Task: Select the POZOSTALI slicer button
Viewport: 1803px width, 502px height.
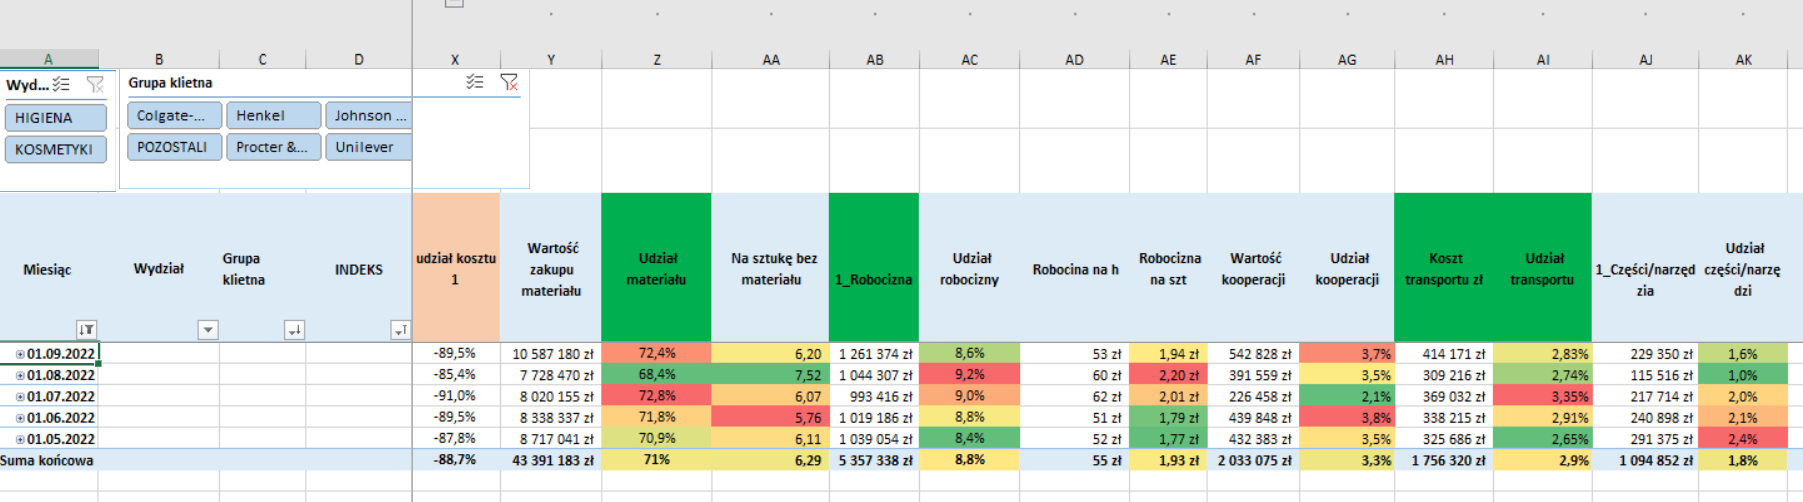Action: 174,147
